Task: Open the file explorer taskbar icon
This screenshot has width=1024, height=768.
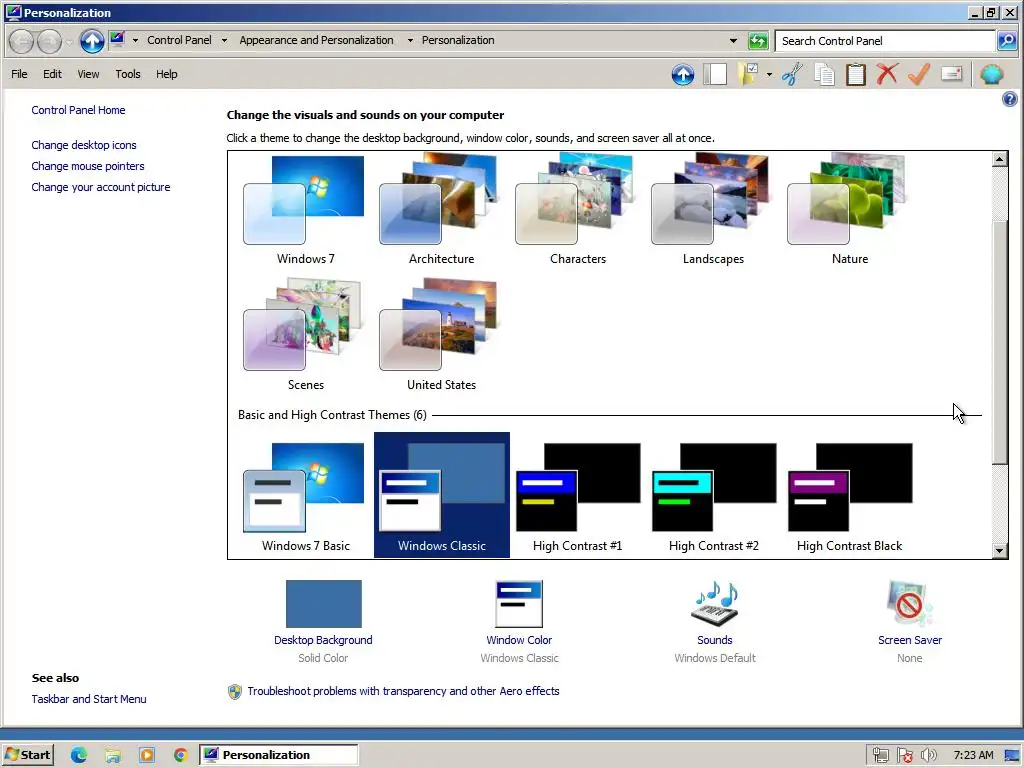Action: click(113, 756)
